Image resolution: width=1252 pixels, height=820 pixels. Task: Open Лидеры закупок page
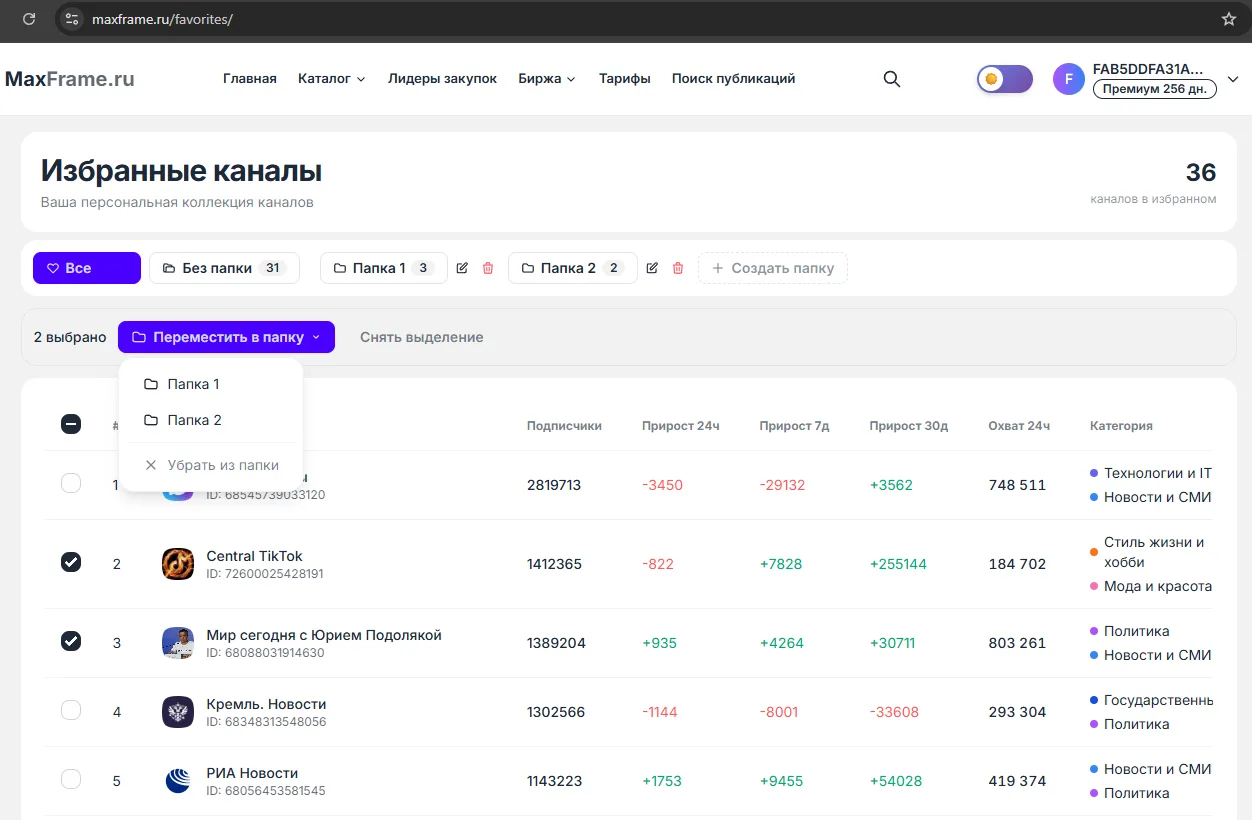click(442, 79)
